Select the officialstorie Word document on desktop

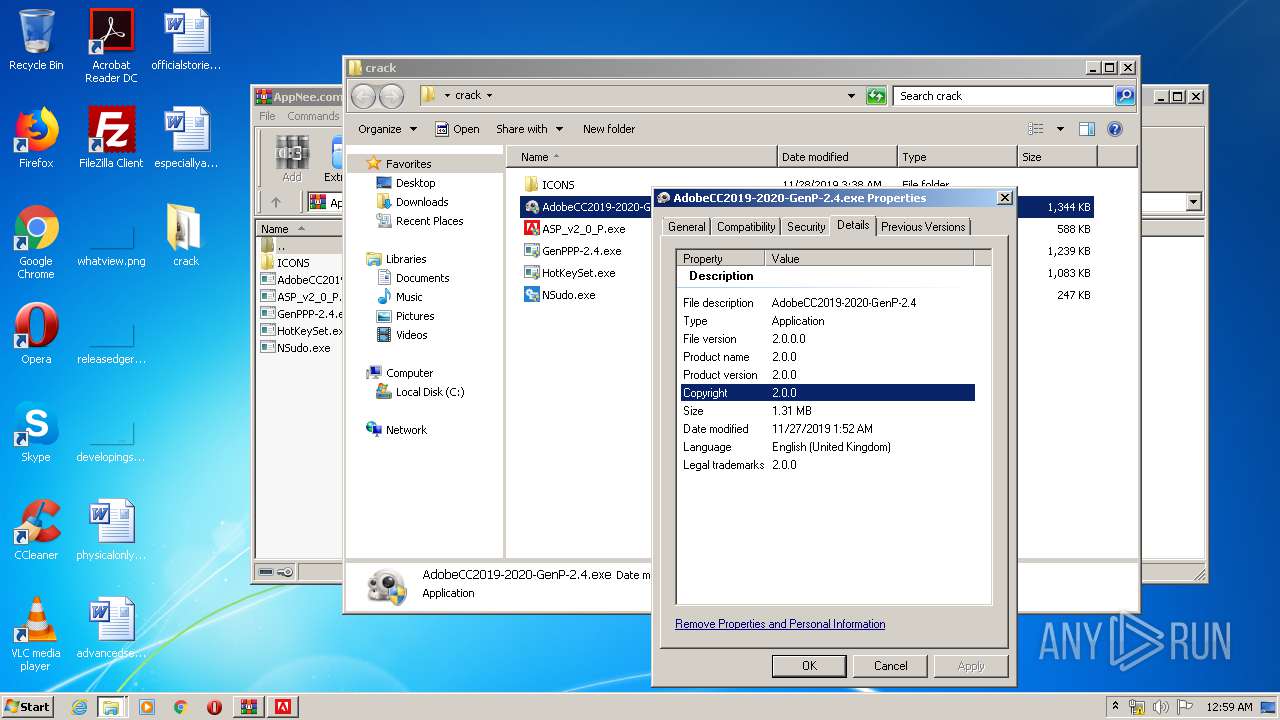click(x=186, y=40)
